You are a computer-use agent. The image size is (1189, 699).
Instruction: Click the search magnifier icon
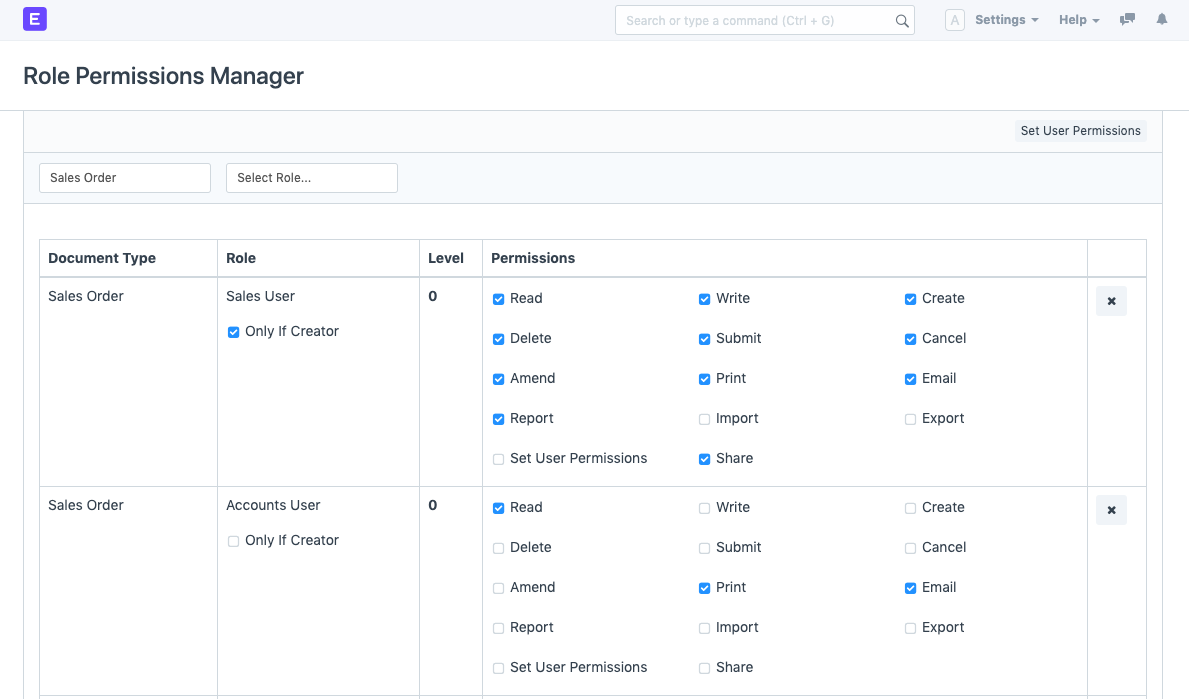[x=901, y=20]
